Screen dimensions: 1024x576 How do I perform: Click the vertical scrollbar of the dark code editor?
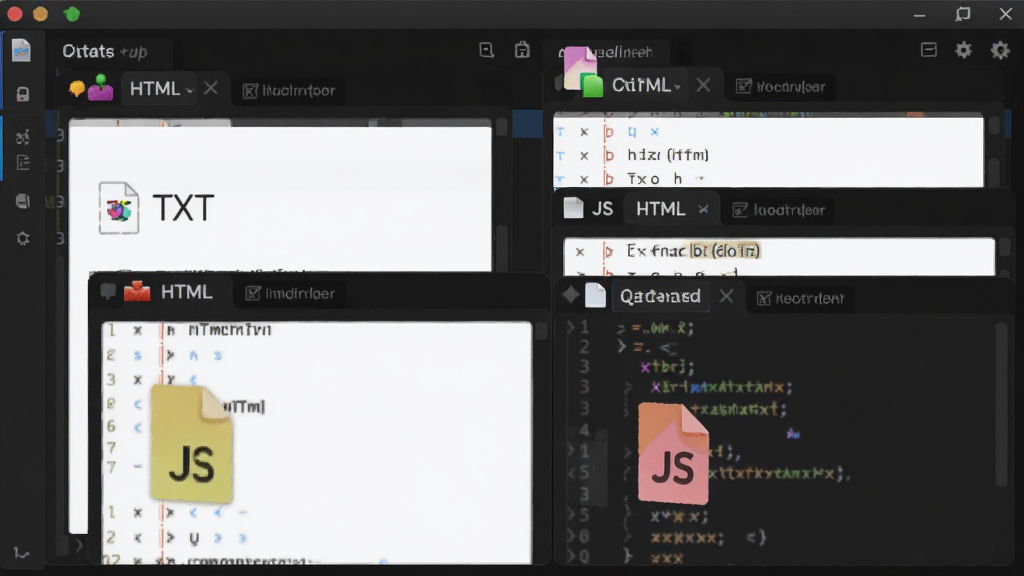pyautogui.click(x=1001, y=405)
